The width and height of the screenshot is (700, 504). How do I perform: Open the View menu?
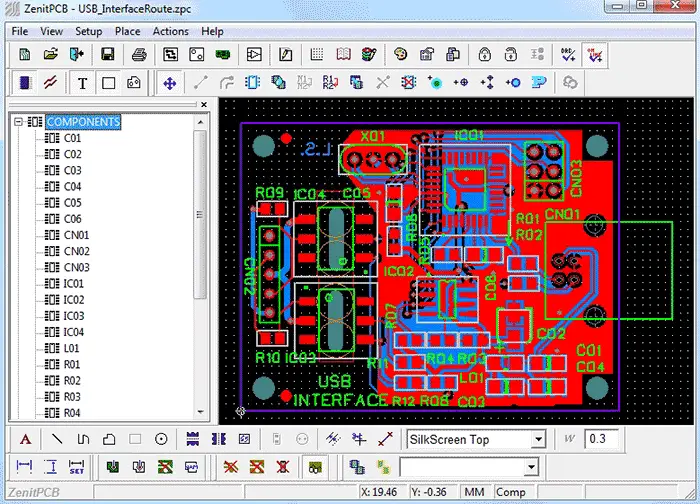coord(51,31)
